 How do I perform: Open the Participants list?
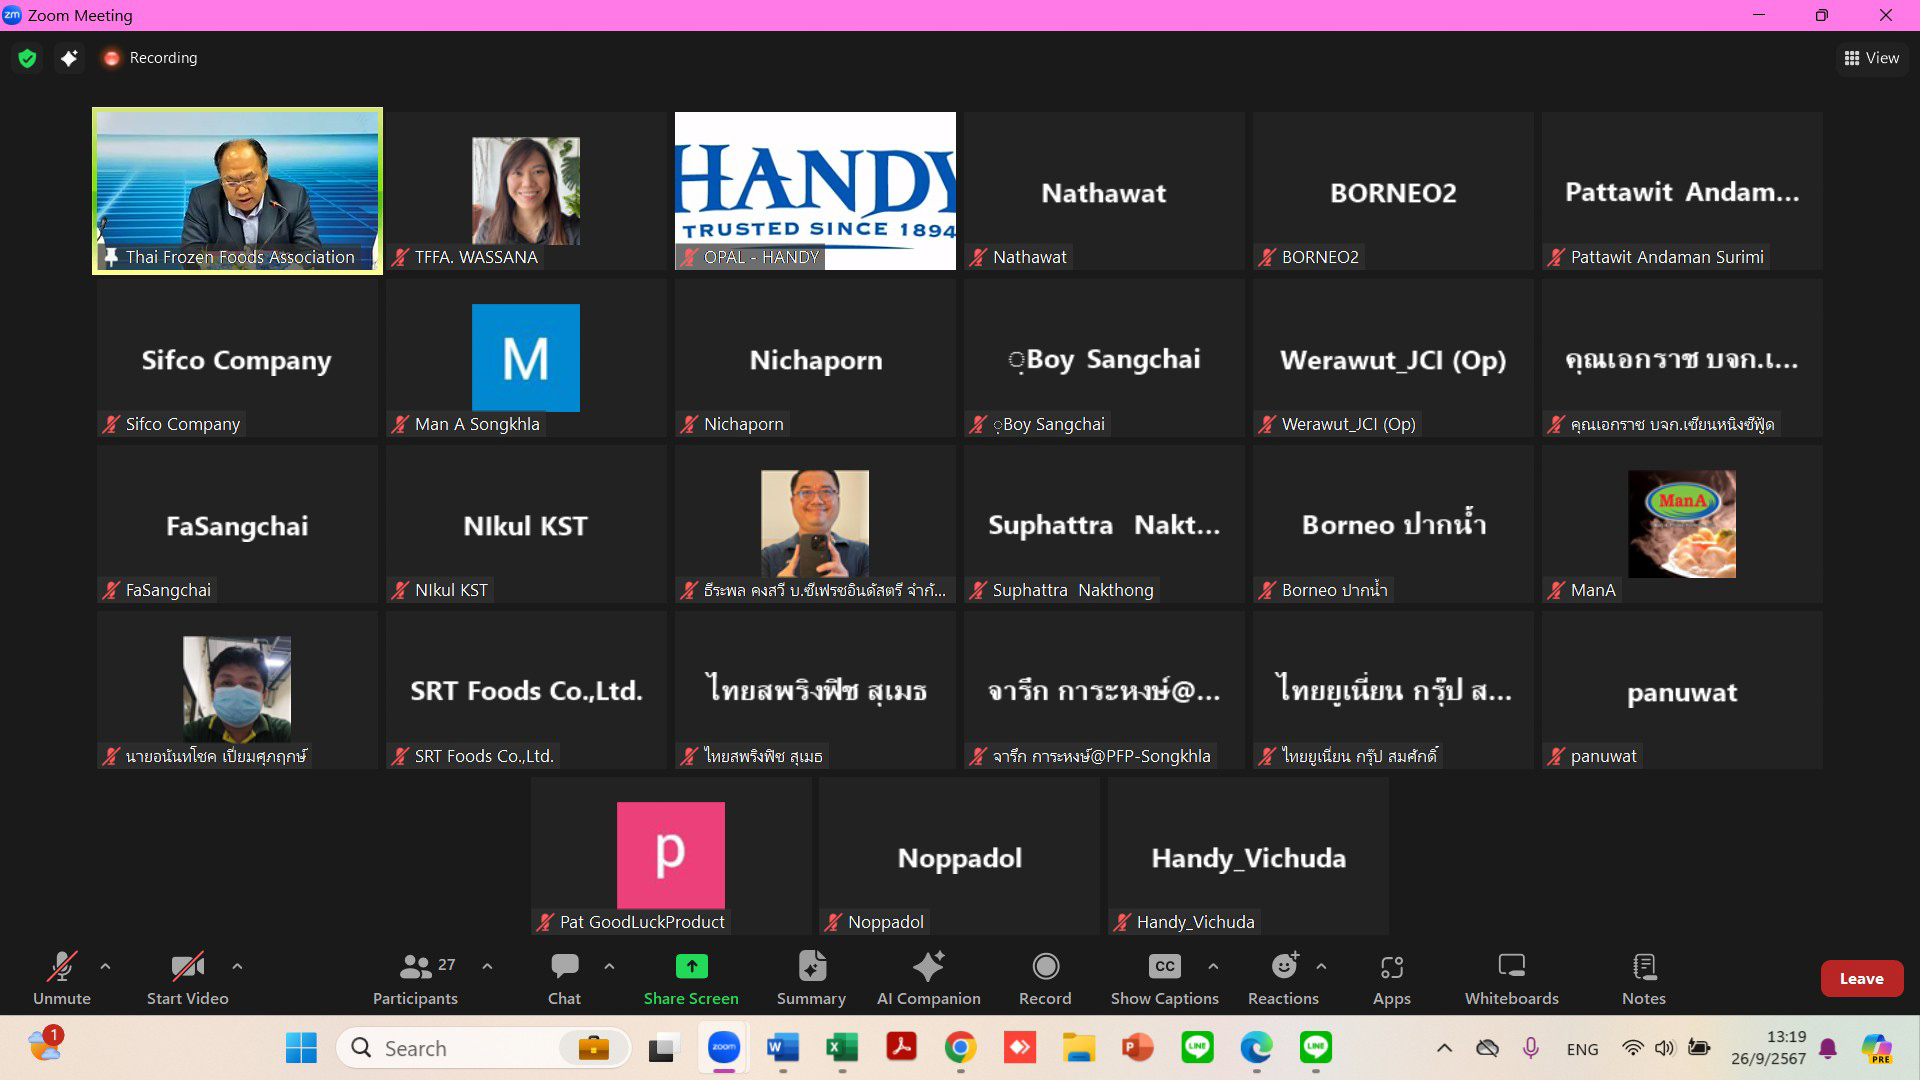pos(415,978)
